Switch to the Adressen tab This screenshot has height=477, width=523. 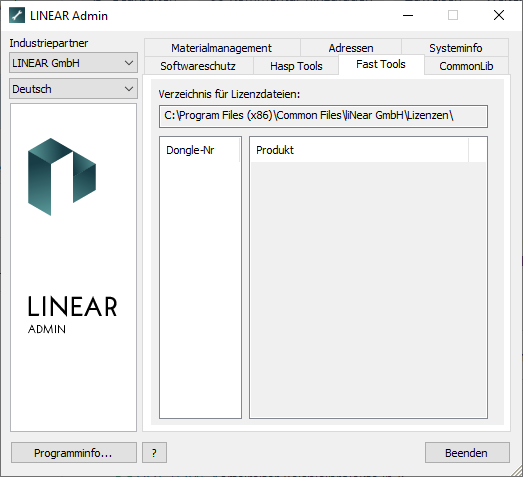[x=351, y=48]
